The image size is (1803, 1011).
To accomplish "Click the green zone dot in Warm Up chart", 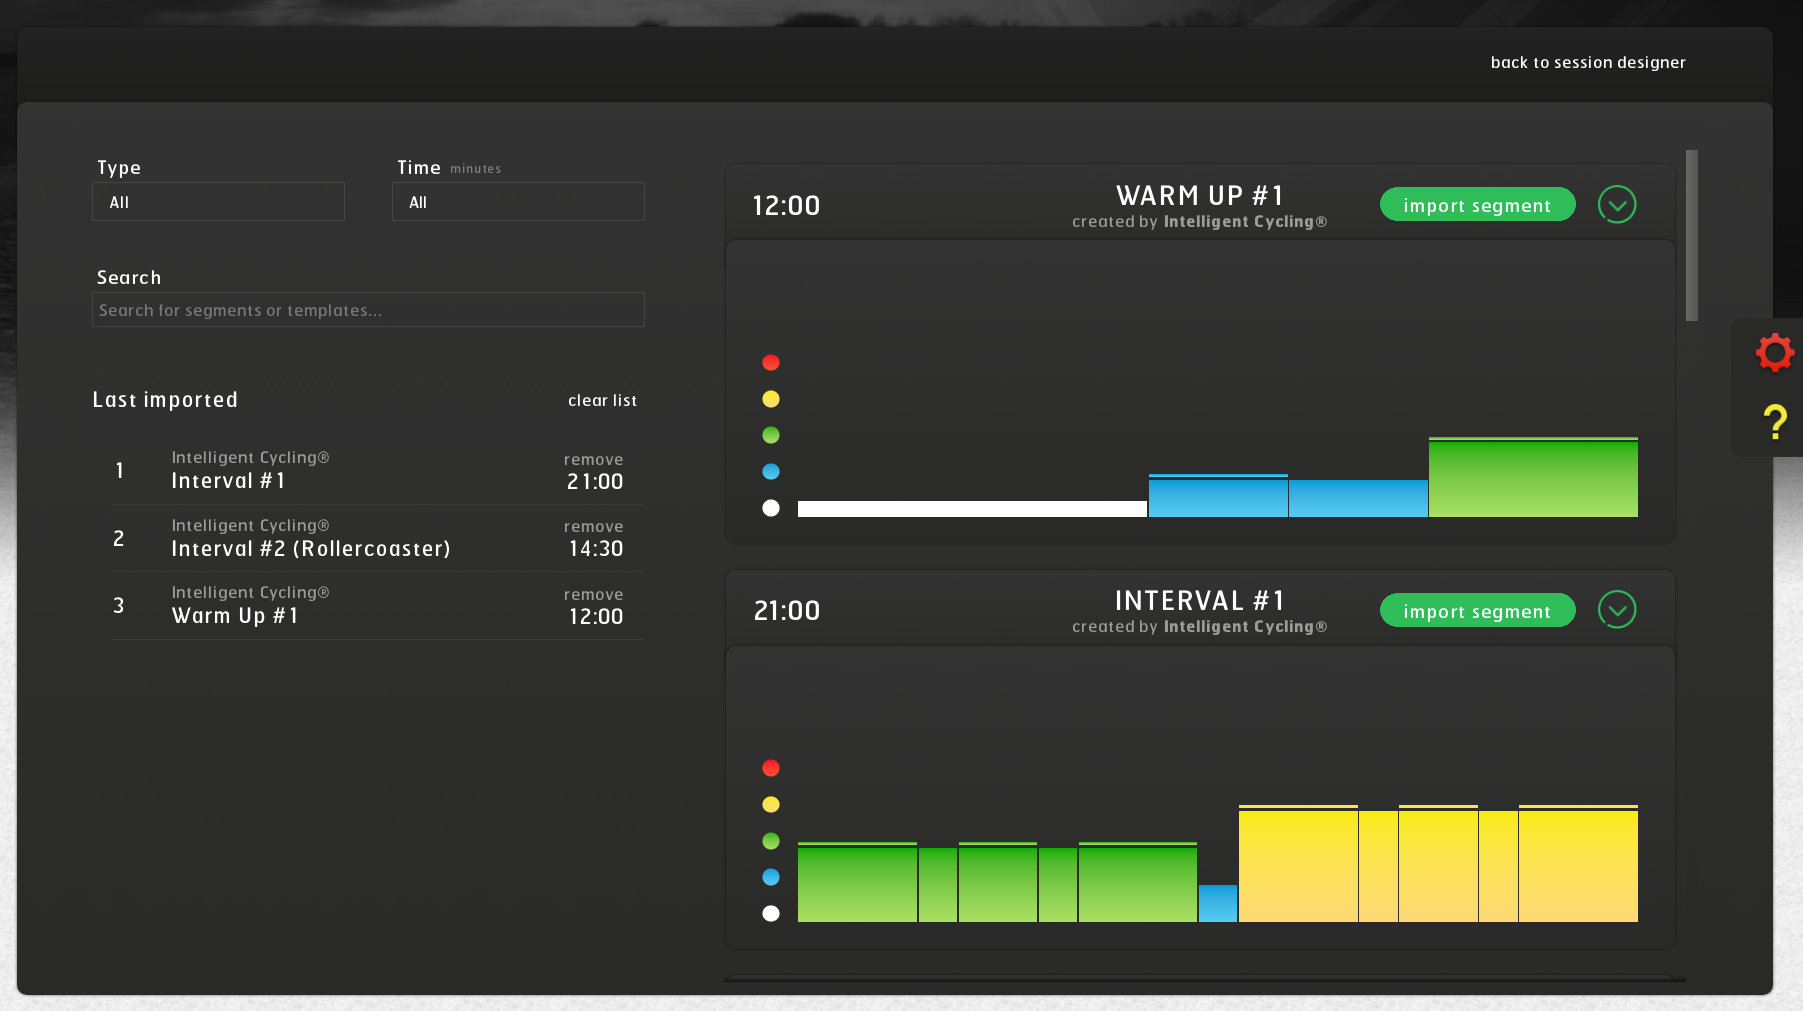I will point(771,435).
